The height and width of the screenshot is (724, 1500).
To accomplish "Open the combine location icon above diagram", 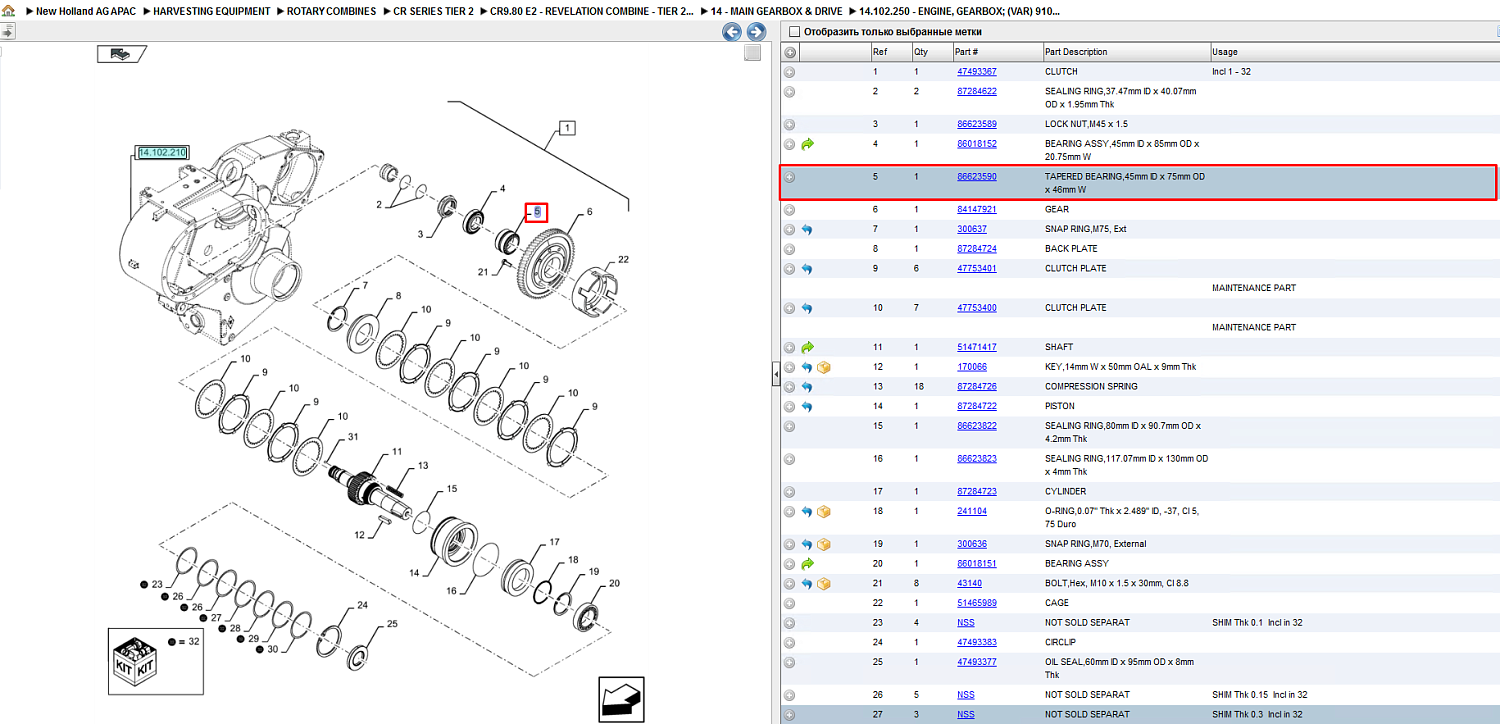I will click(x=121, y=54).
